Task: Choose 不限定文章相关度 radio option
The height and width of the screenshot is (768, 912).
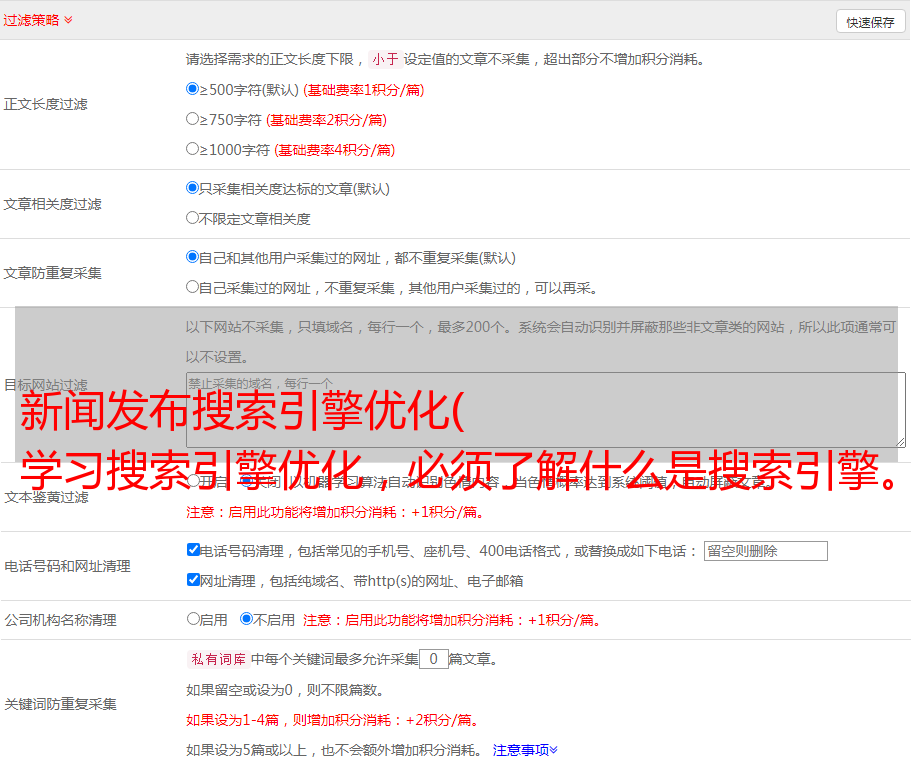Action: click(192, 218)
